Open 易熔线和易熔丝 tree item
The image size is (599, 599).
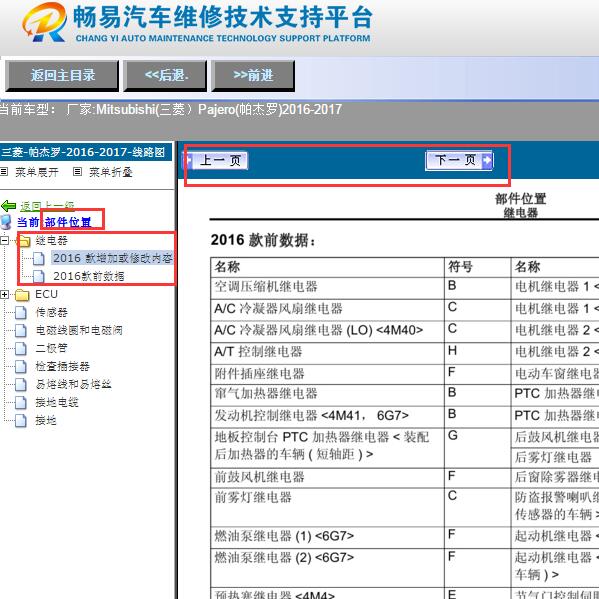[73, 384]
